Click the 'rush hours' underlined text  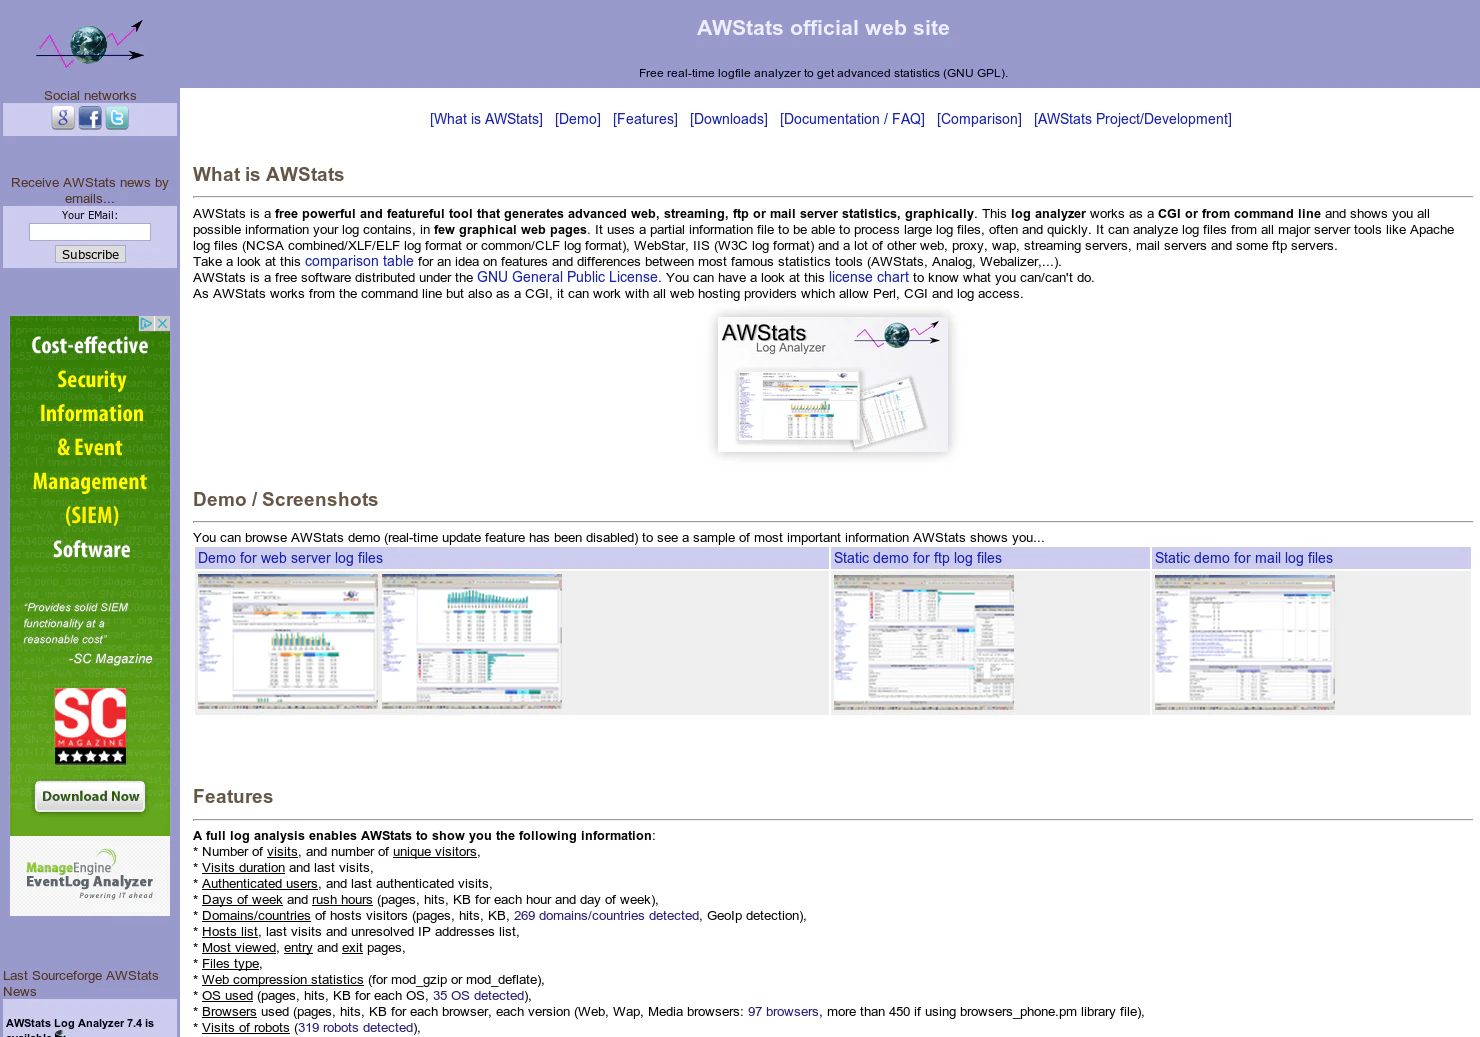(342, 900)
